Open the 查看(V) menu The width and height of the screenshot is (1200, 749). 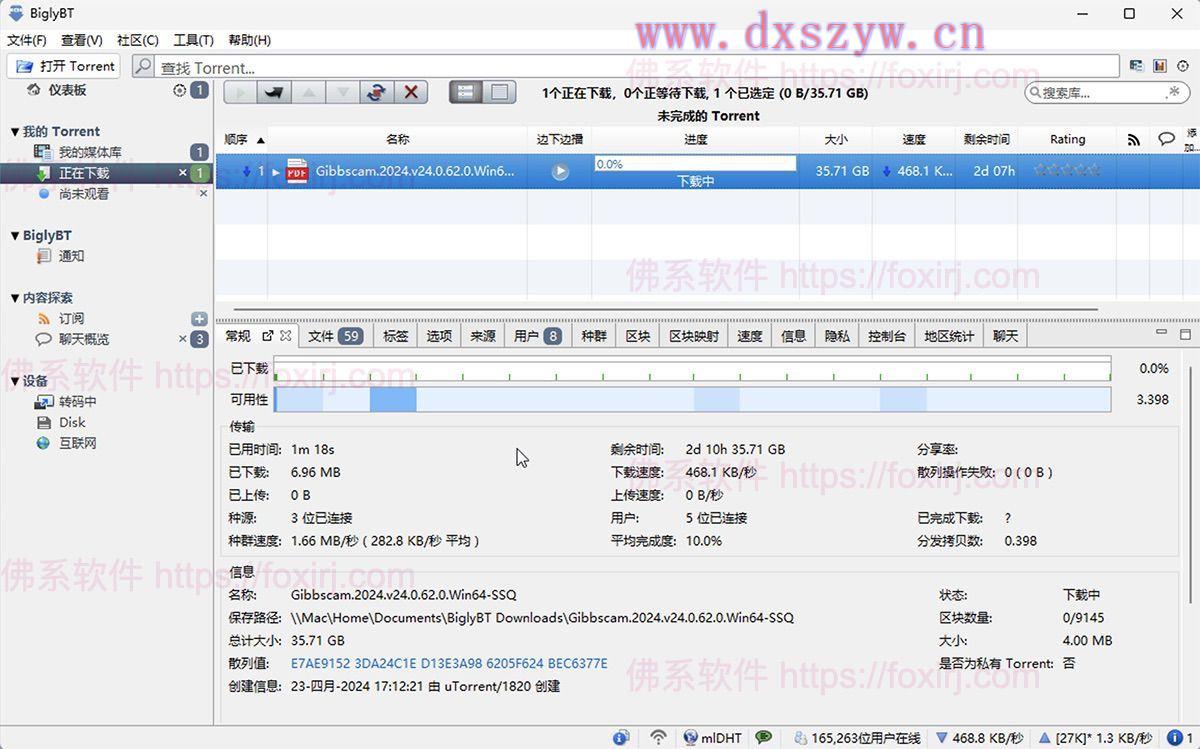coord(81,40)
